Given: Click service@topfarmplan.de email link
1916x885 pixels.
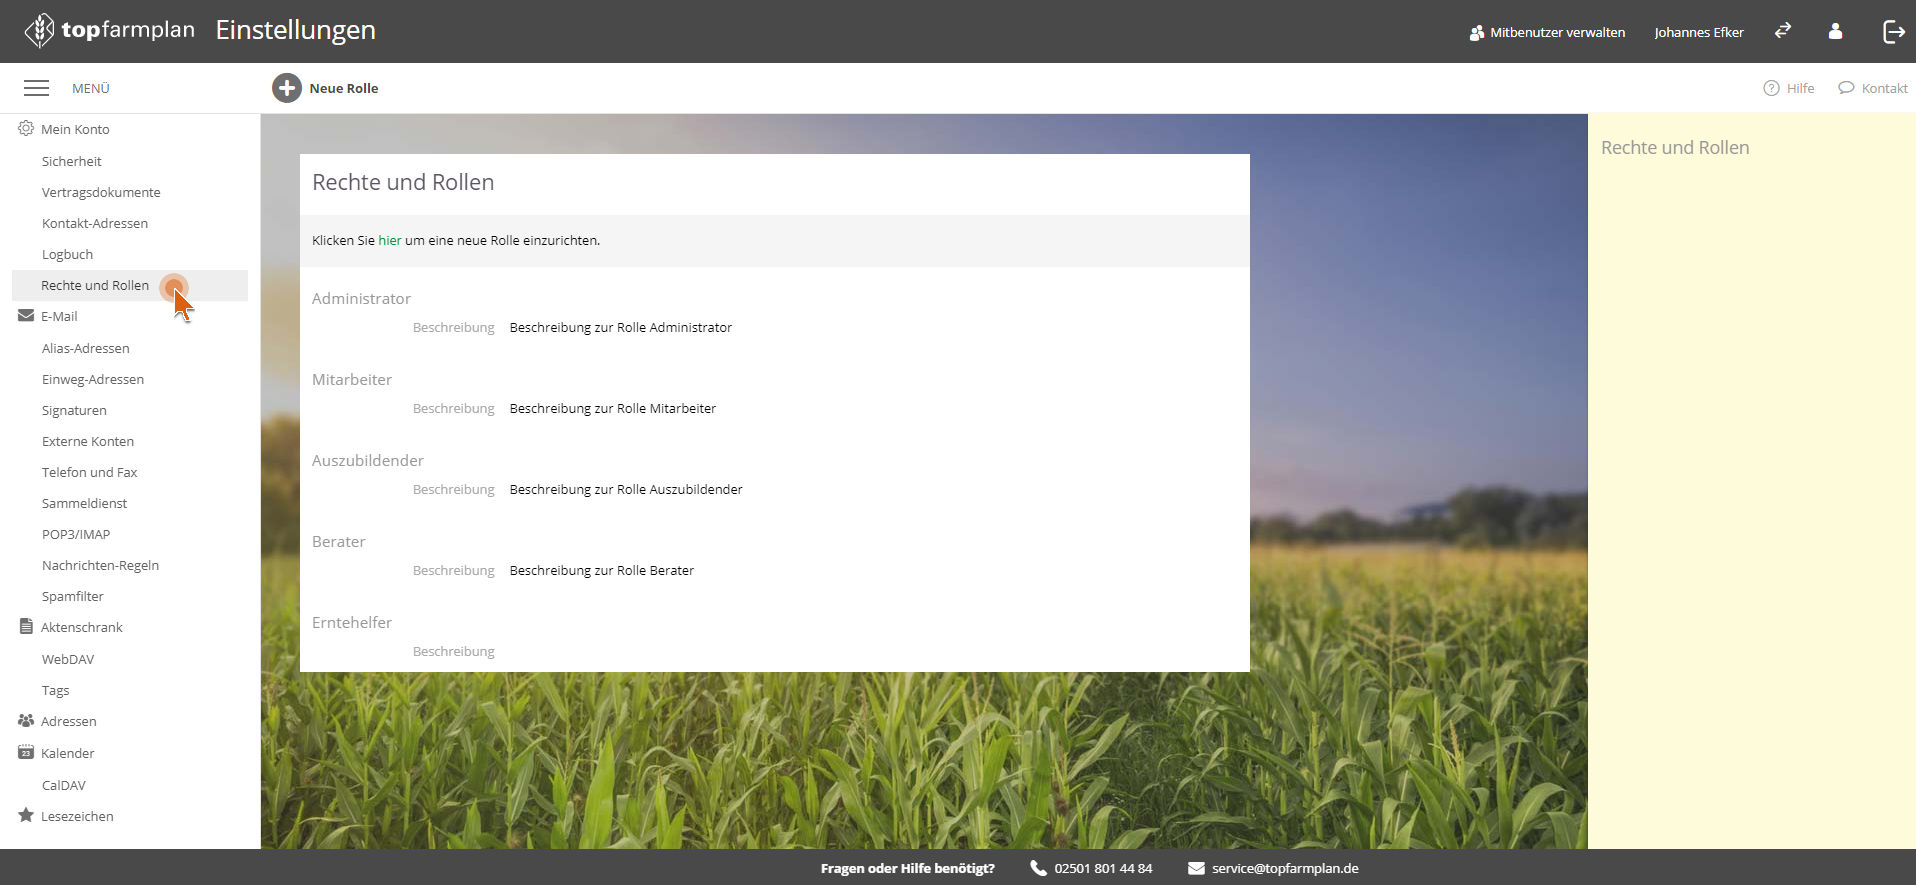Looking at the screenshot, I should click(x=1285, y=868).
